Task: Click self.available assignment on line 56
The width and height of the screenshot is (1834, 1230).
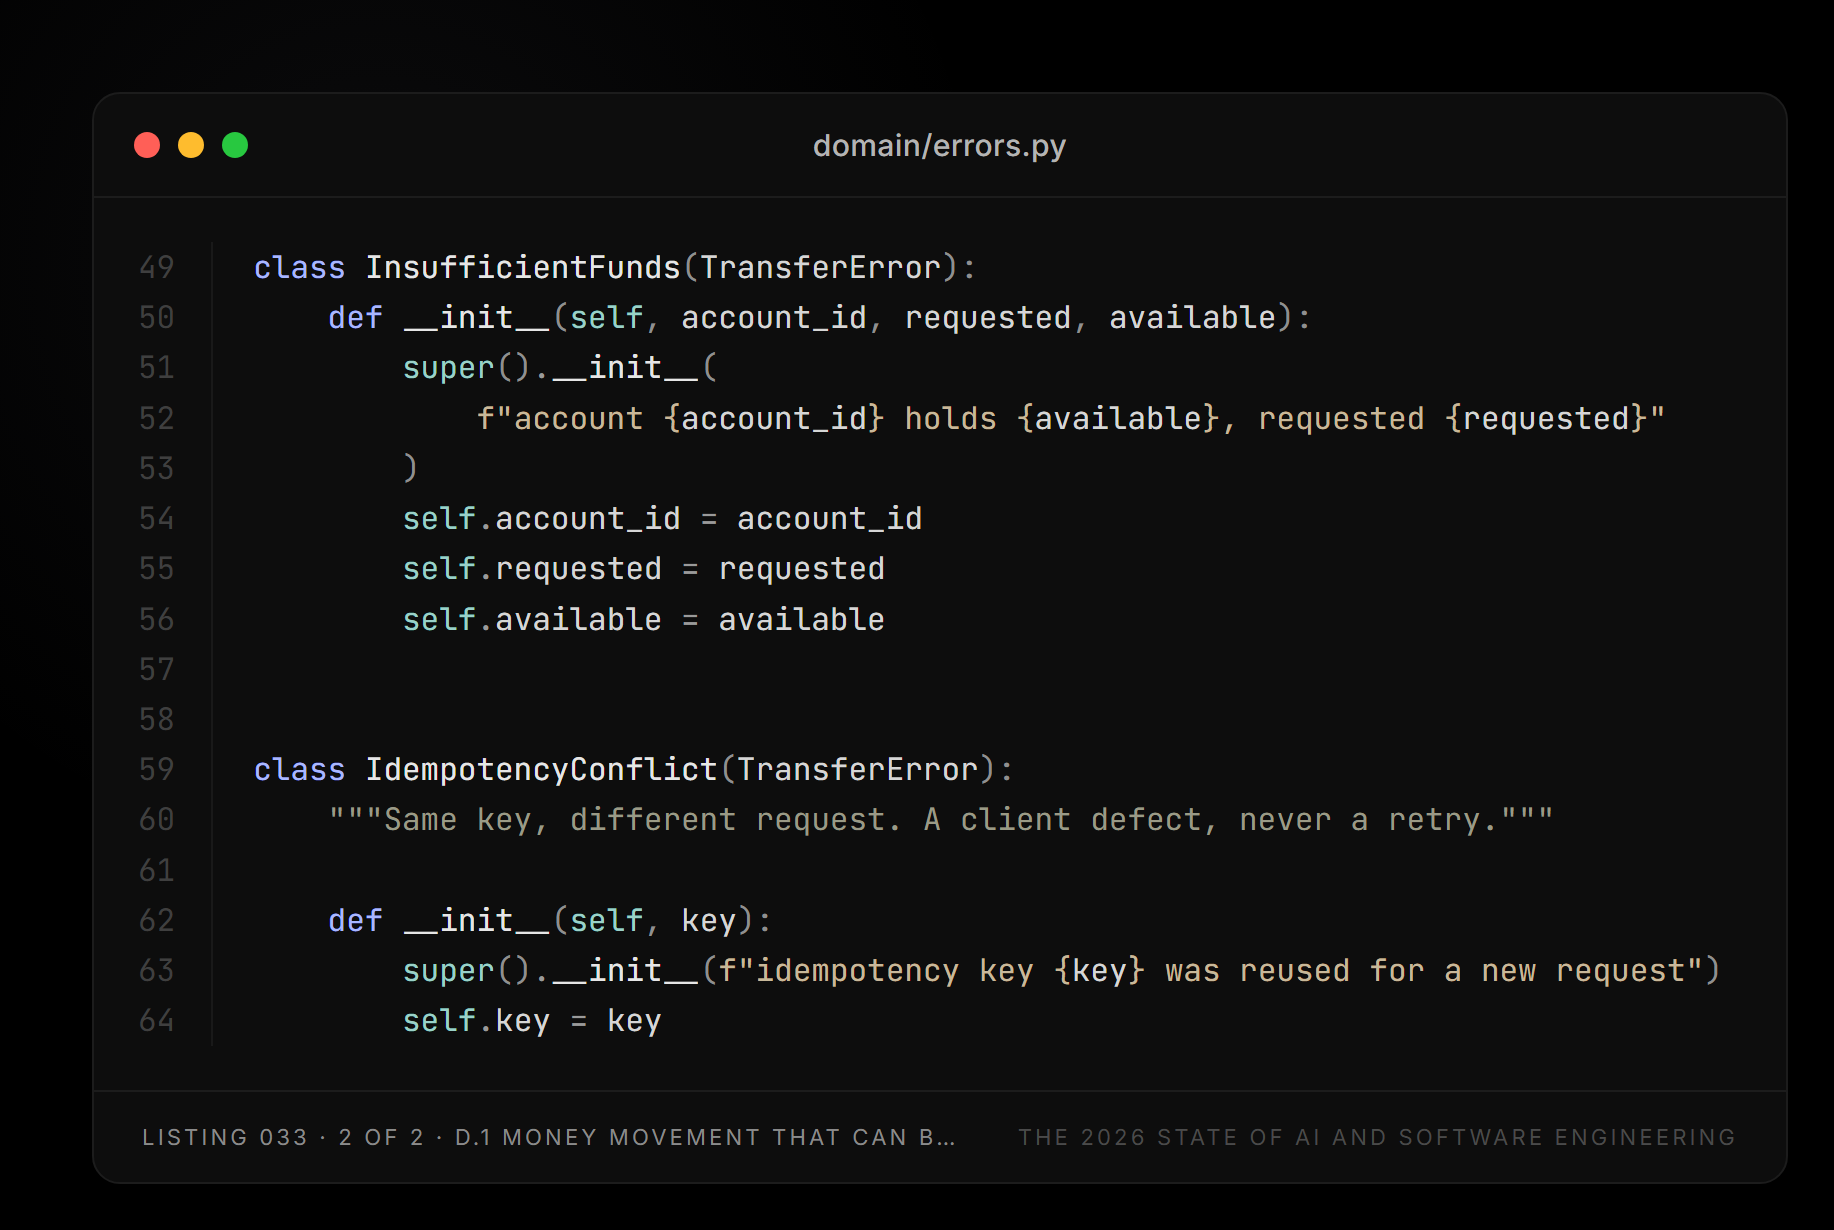Action: pyautogui.click(x=643, y=619)
